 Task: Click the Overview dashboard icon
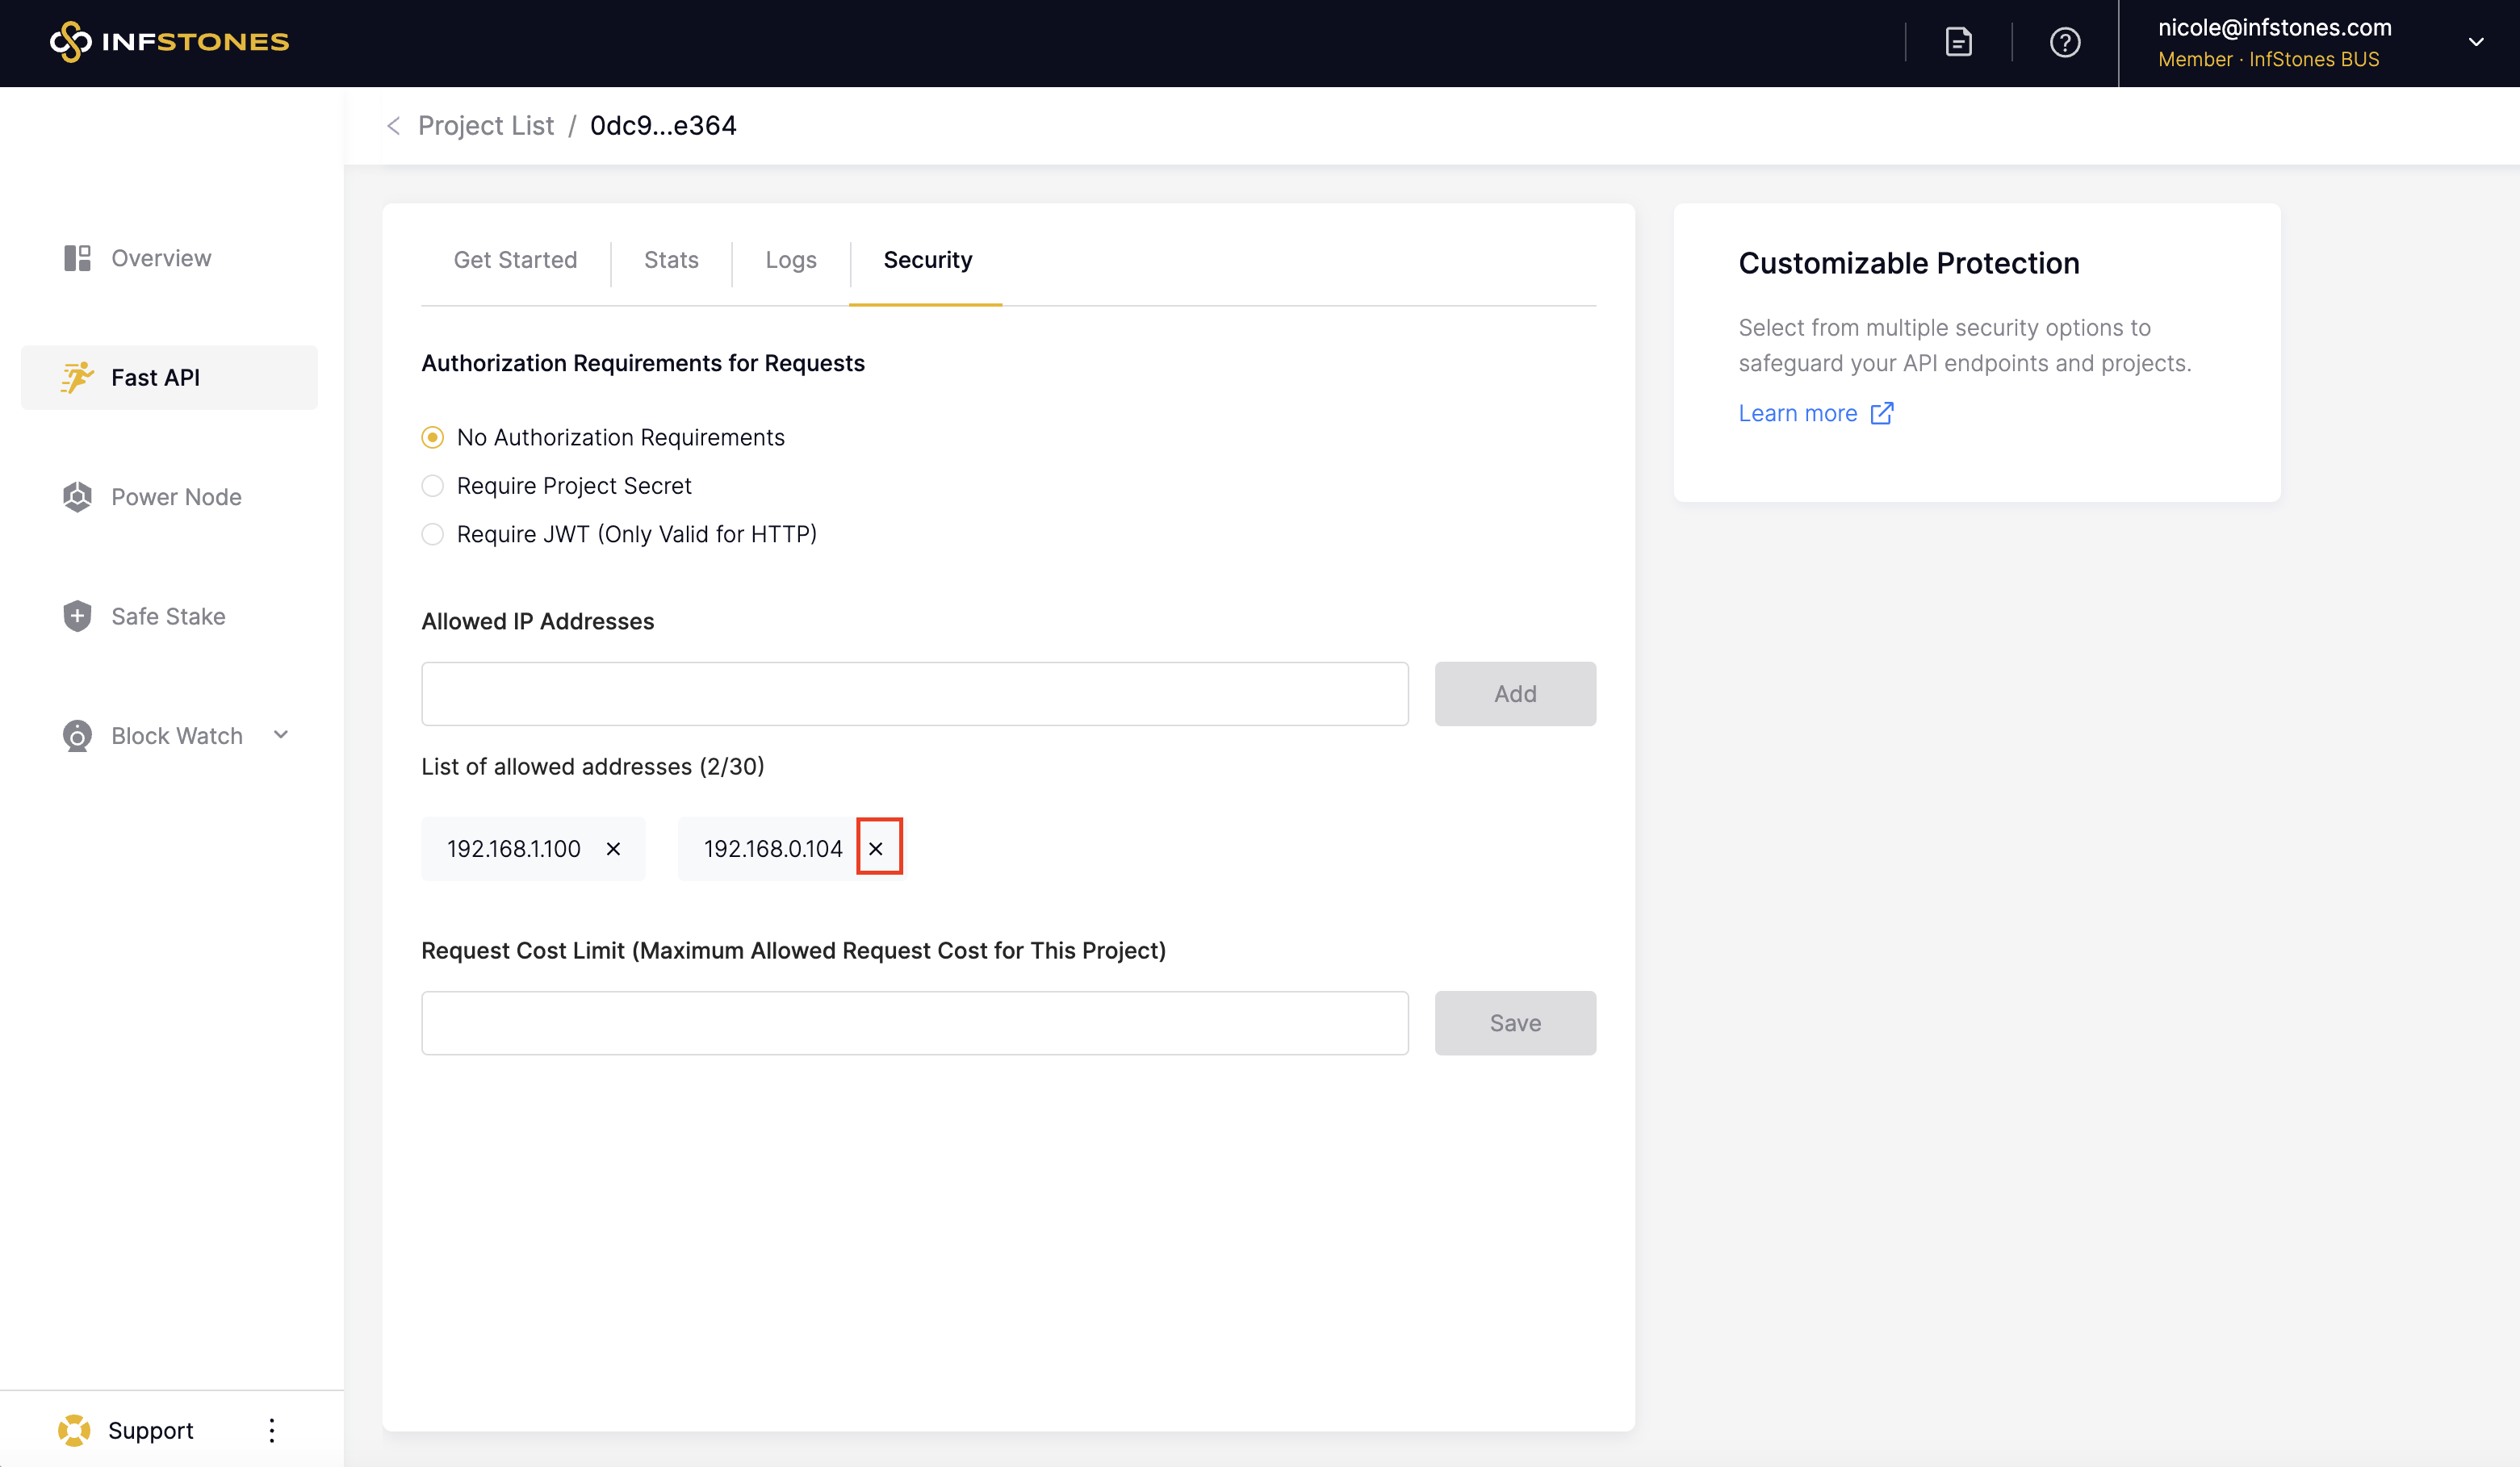click(77, 258)
